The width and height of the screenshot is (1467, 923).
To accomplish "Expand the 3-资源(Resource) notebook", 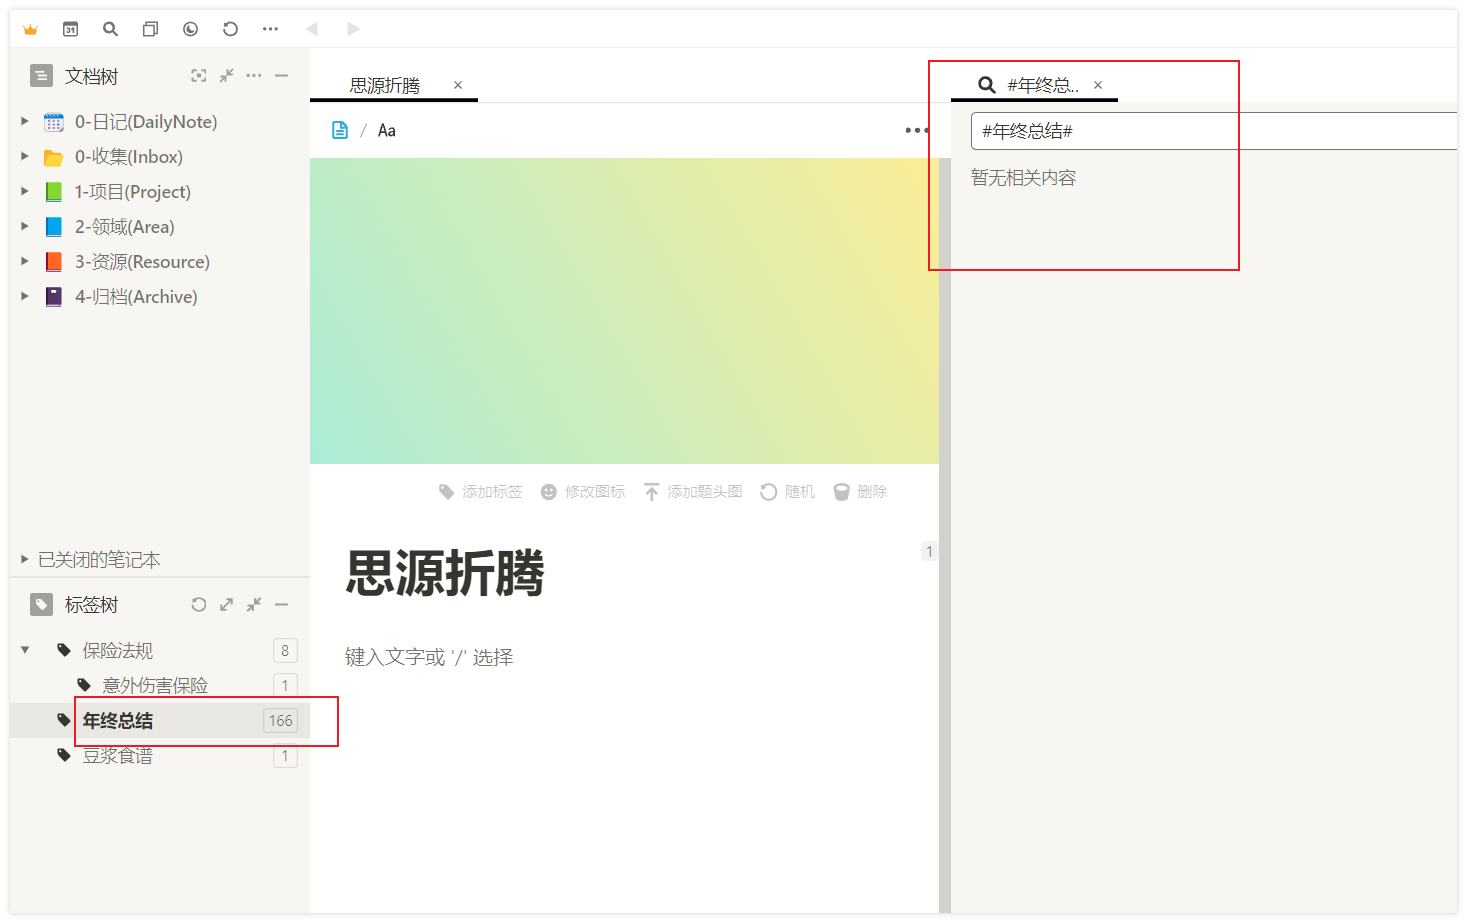I will [25, 261].
